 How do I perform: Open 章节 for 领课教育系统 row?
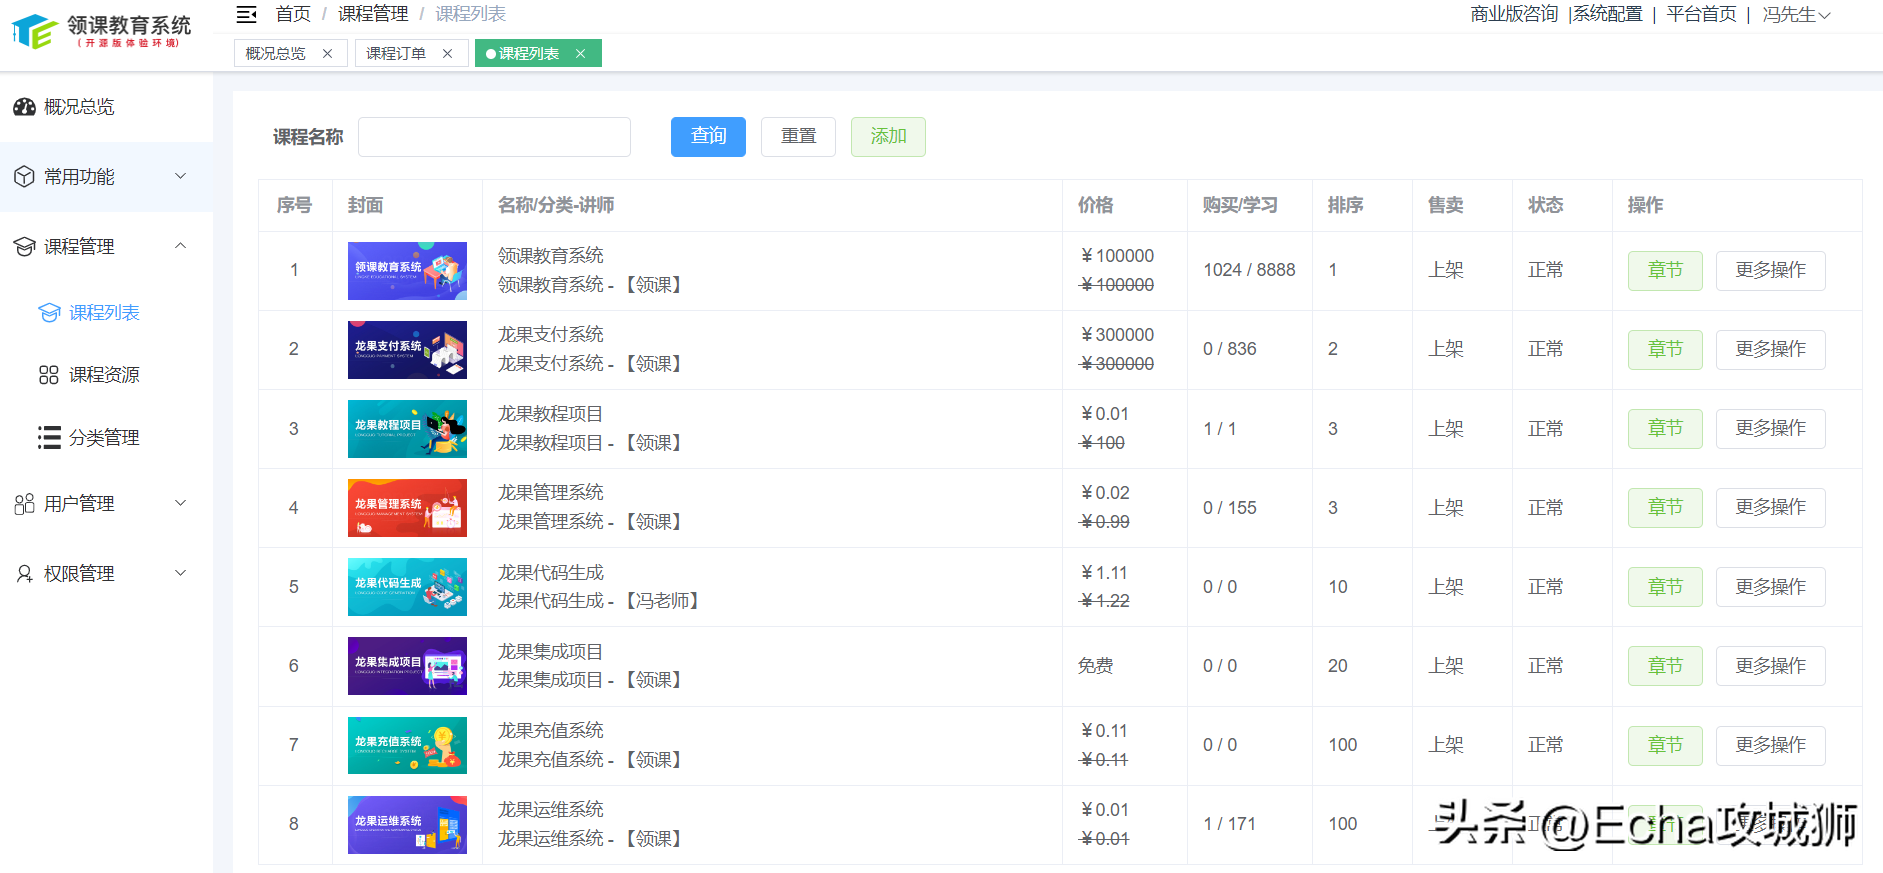click(x=1665, y=271)
